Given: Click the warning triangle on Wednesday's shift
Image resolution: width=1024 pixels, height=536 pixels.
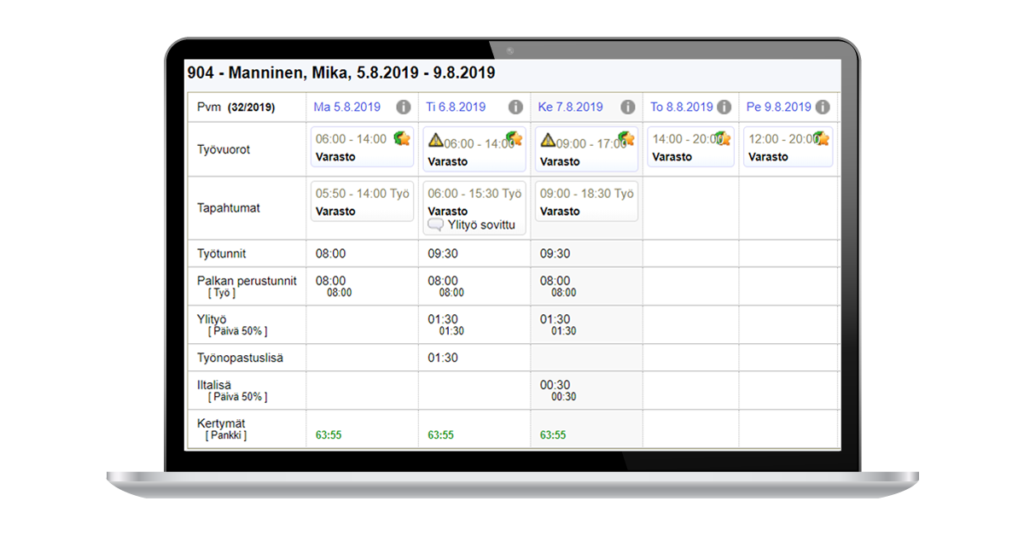Looking at the screenshot, I should [548, 142].
